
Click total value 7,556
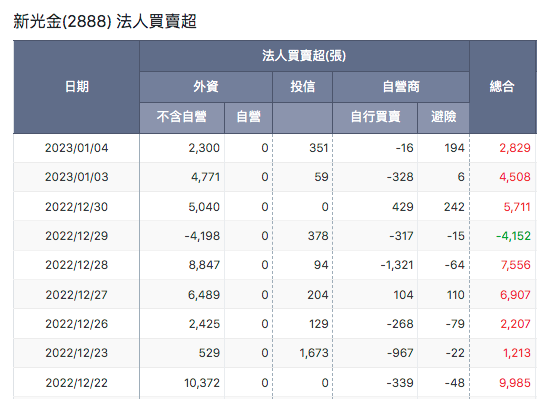[x=516, y=265]
